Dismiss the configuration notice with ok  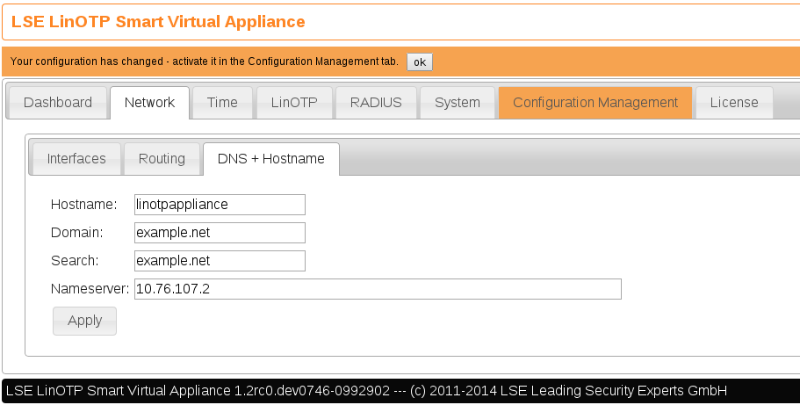419,62
